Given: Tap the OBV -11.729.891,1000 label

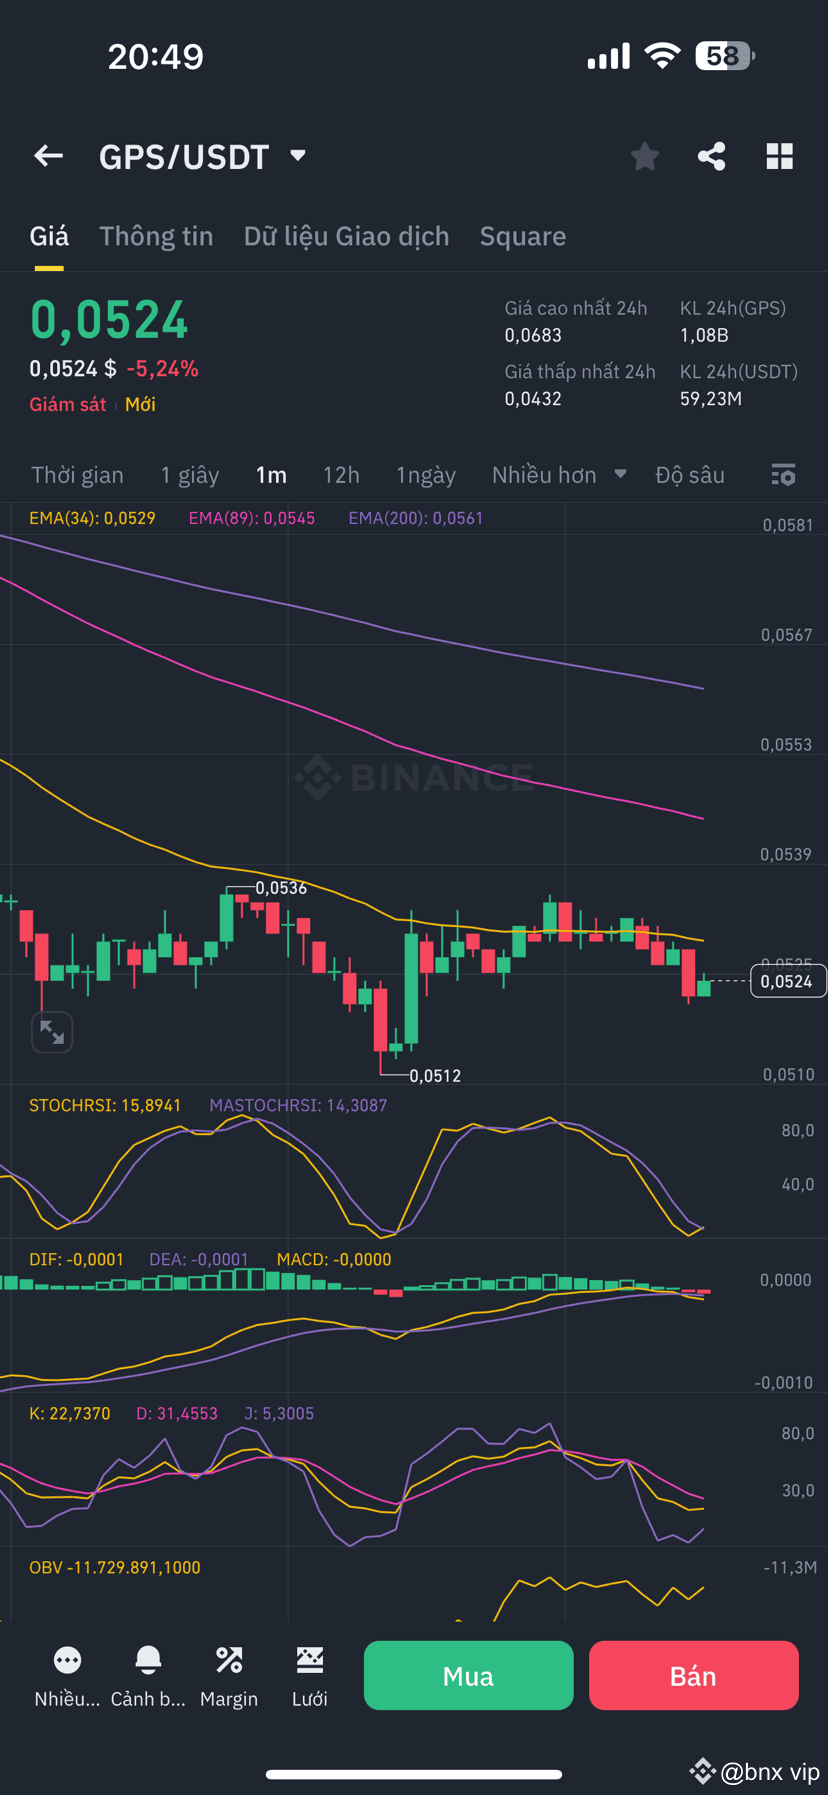Looking at the screenshot, I should 115,1567.
